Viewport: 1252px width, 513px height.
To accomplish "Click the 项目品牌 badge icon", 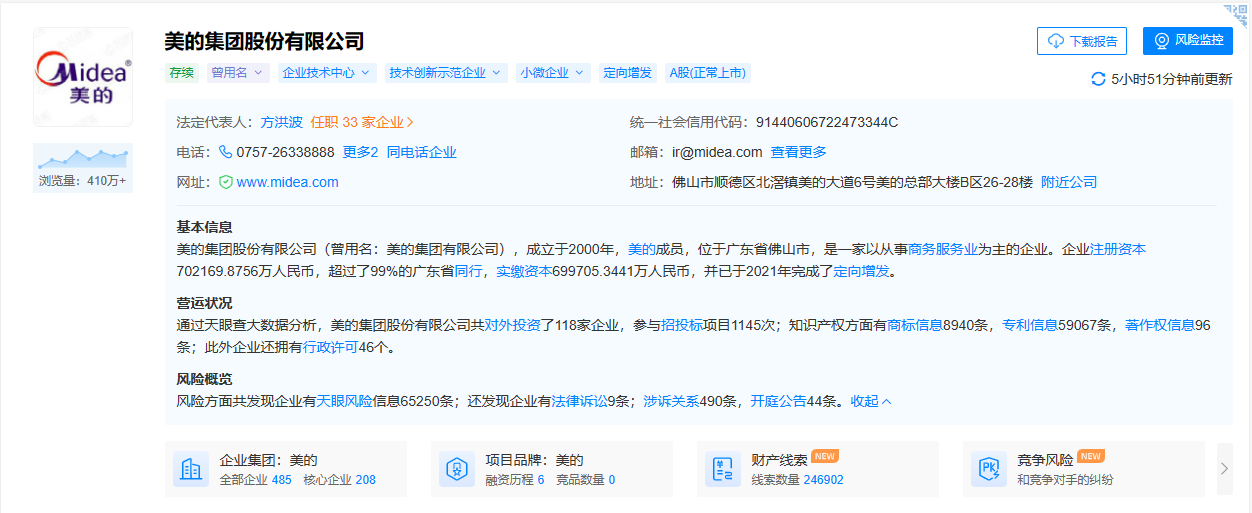I will [457, 469].
